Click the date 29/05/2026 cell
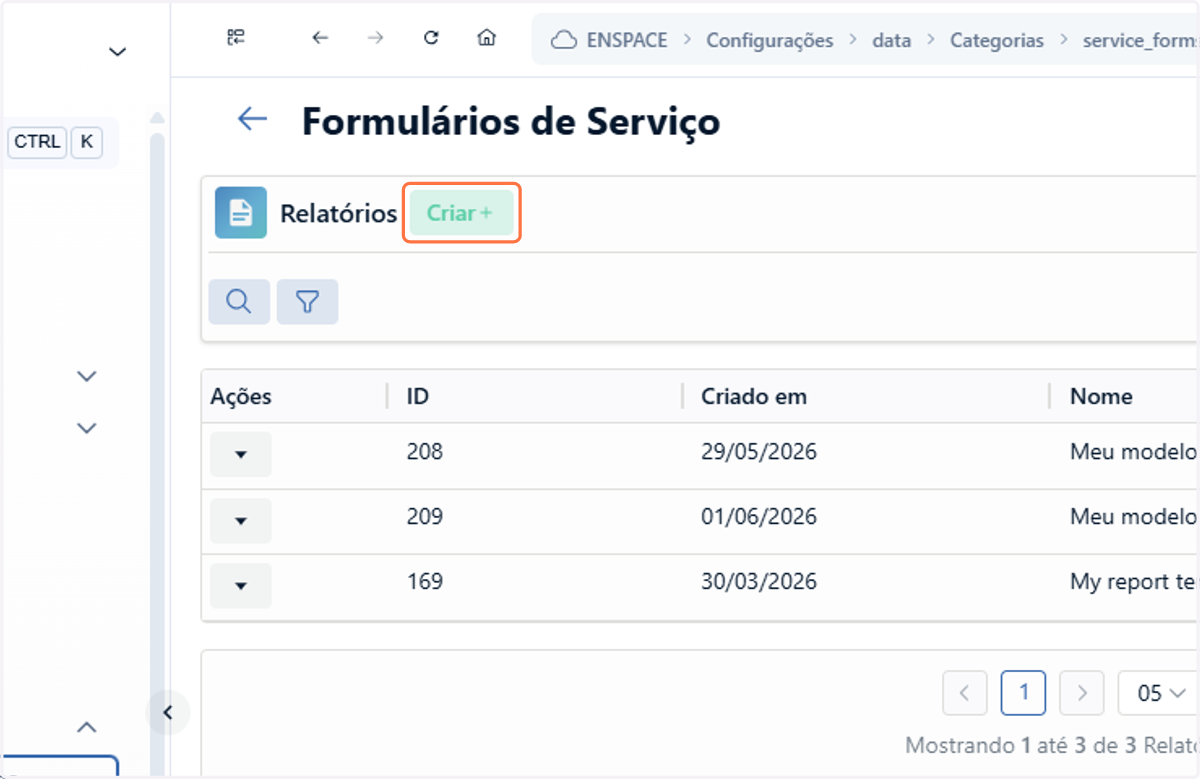 pos(759,451)
